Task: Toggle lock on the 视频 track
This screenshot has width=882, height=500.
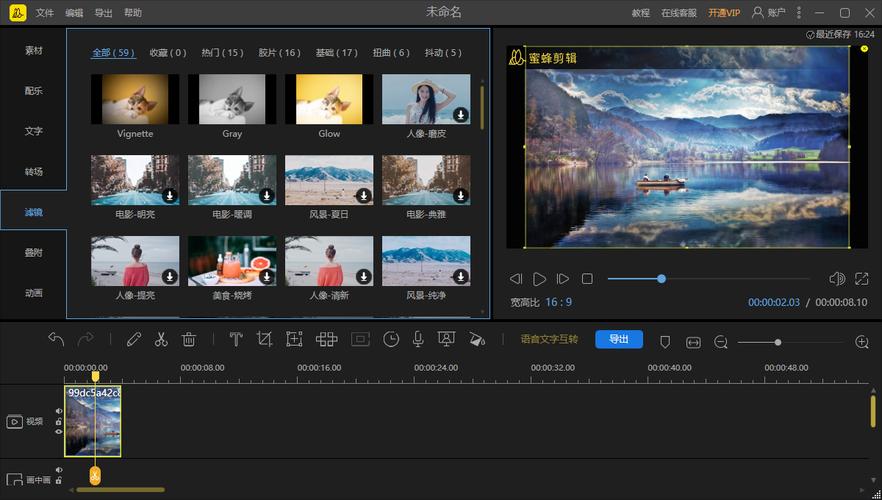Action: click(x=59, y=422)
